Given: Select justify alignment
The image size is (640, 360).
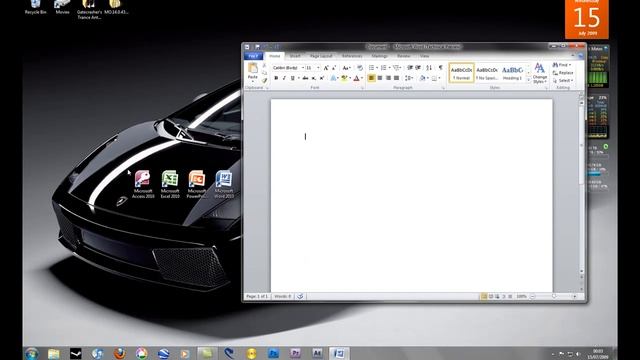Looking at the screenshot, I should point(396,78).
